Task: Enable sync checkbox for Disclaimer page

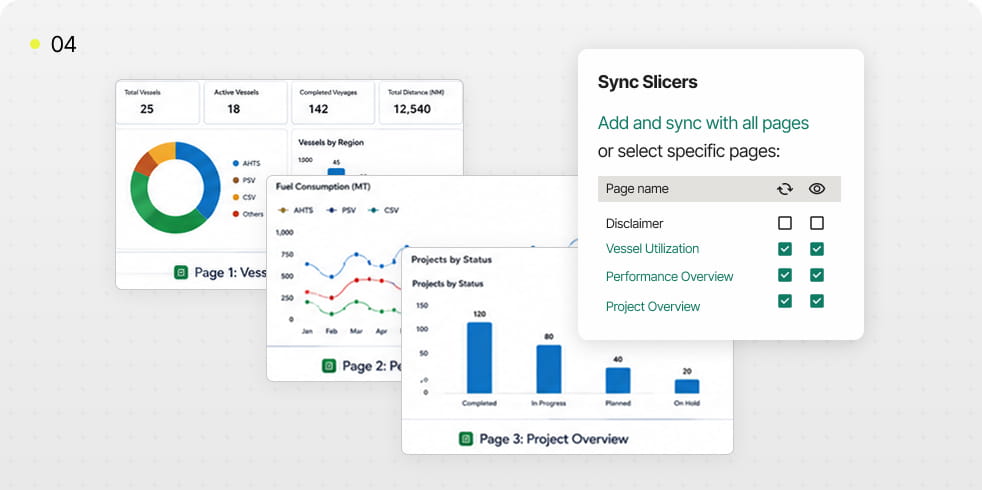Action: coord(785,223)
